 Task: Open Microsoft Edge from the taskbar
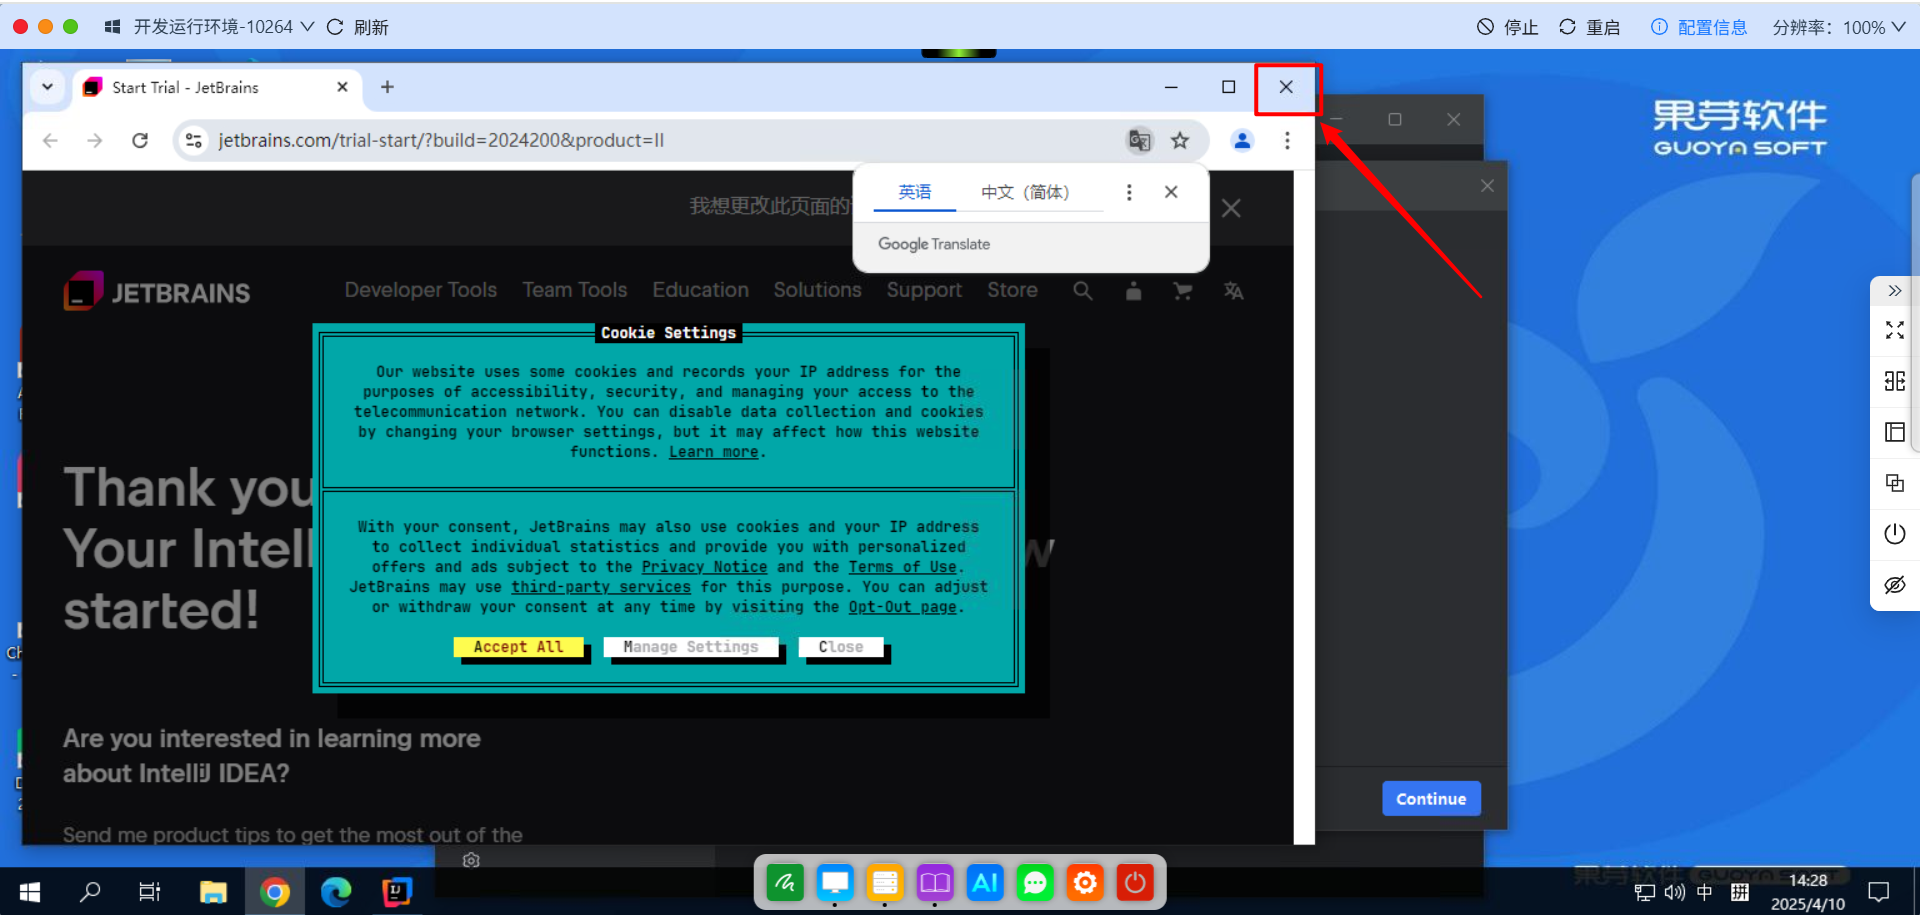tap(336, 891)
